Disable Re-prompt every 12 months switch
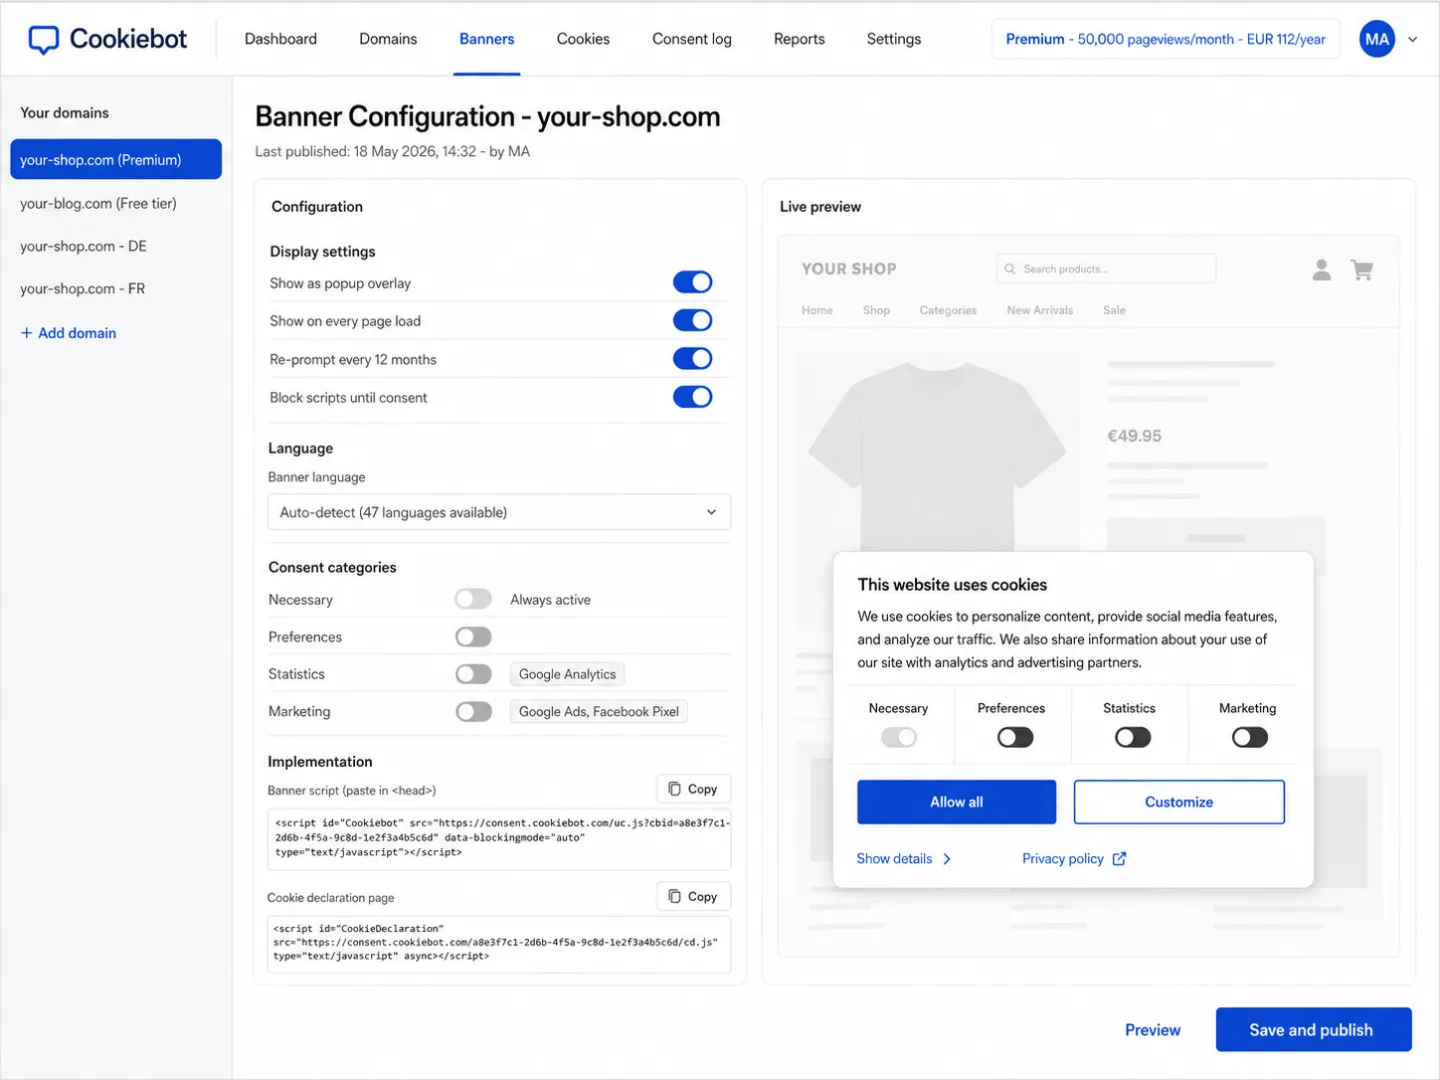 (x=692, y=358)
